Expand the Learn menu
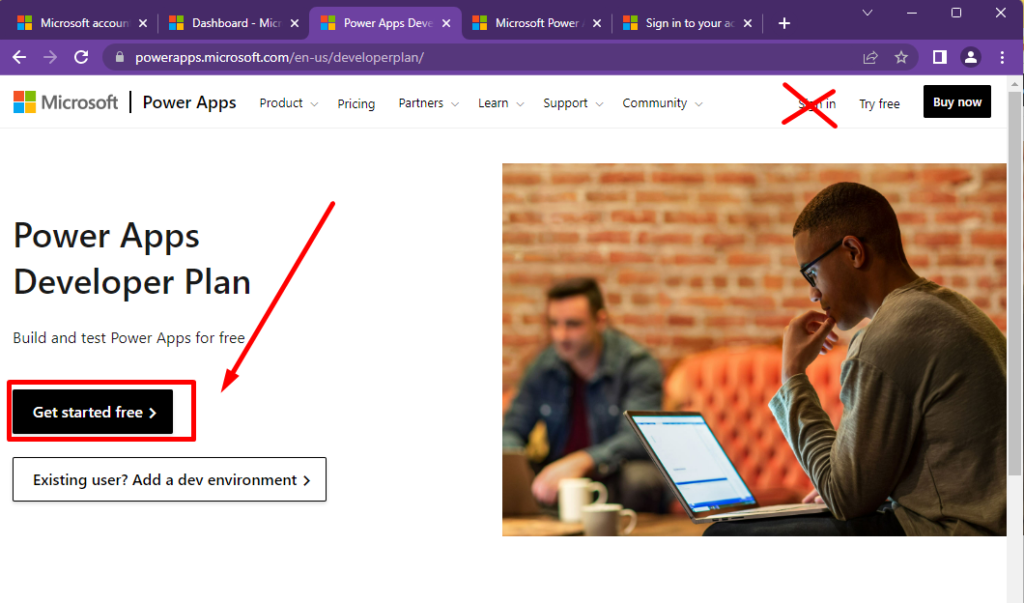Screen dimensions: 1024x603 (501, 103)
